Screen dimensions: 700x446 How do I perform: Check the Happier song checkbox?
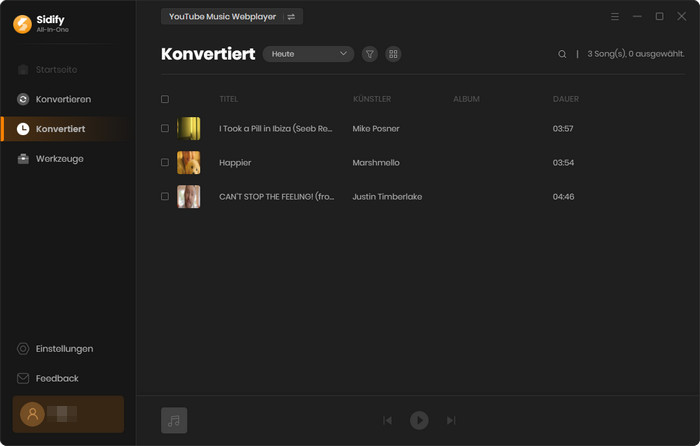tap(165, 163)
